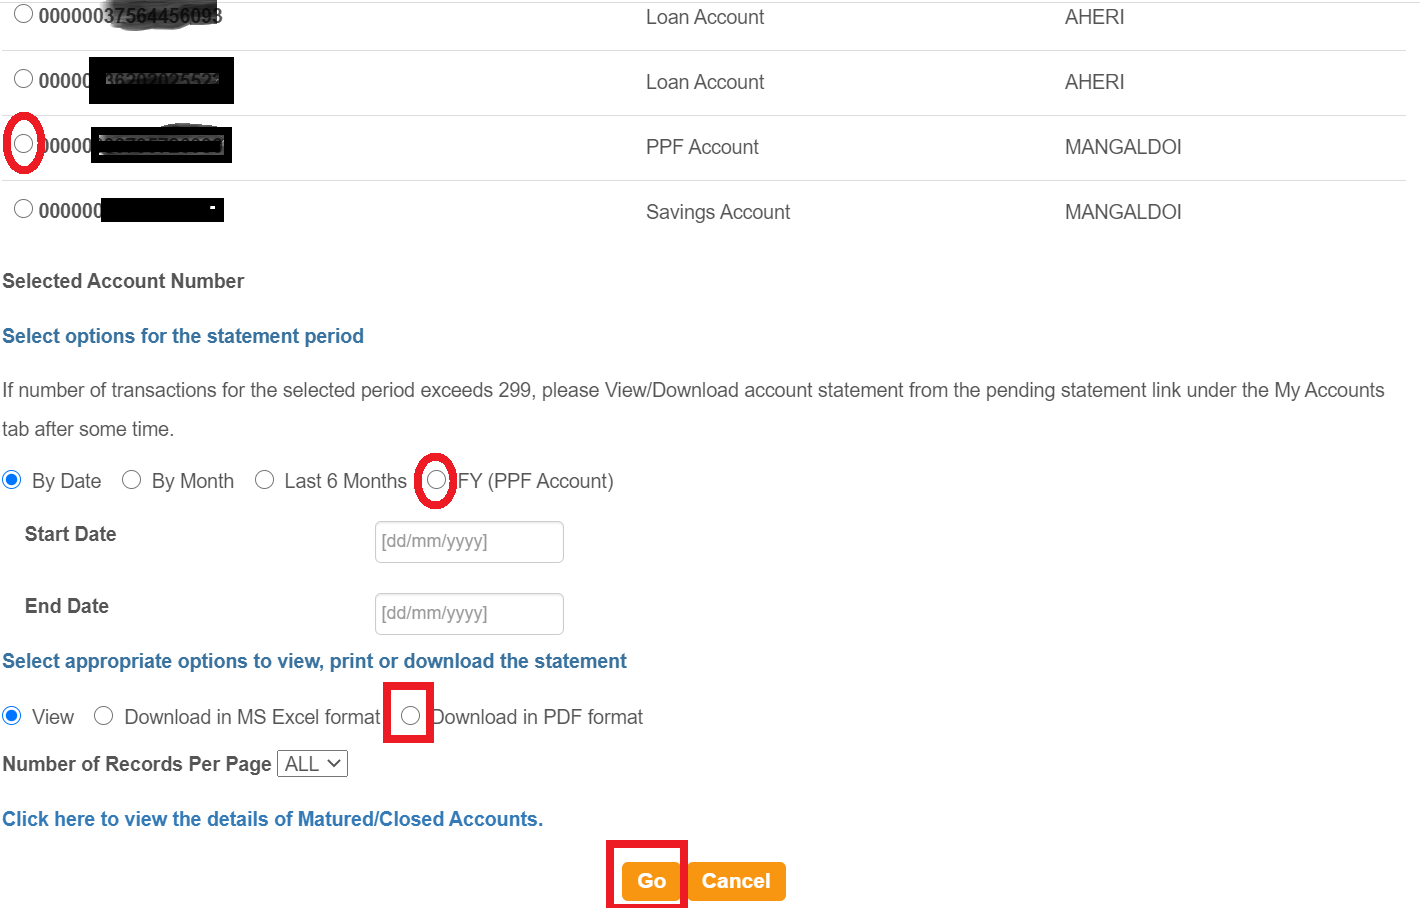The width and height of the screenshot is (1420, 908).
Task: Click the Start Date field
Action: click(469, 541)
